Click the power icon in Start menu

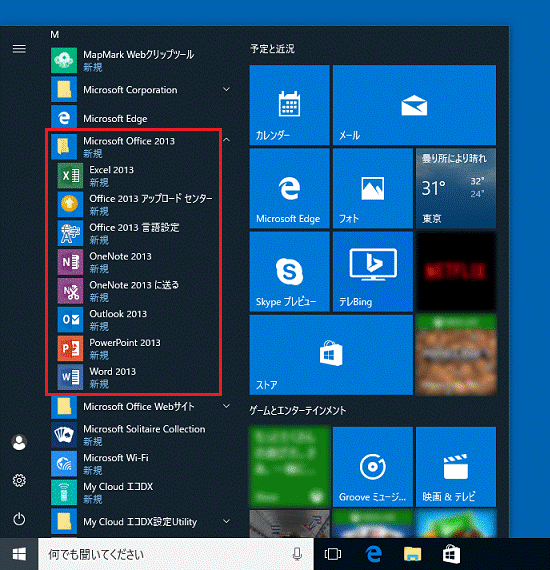click(x=19, y=519)
